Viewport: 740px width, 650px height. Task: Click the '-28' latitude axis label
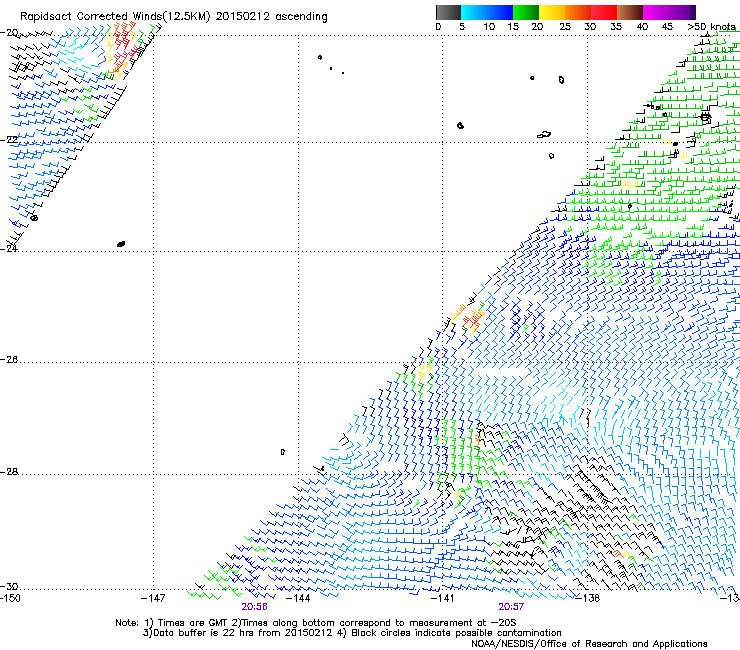click(x=9, y=472)
